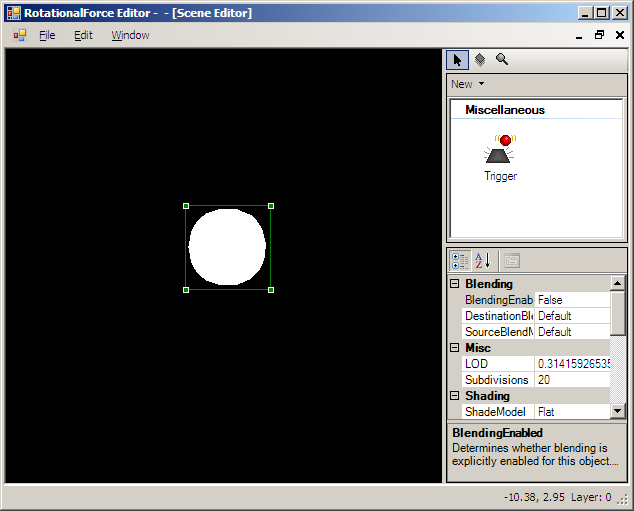Click the Property Pages icon
The height and width of the screenshot is (511, 634).
click(511, 261)
